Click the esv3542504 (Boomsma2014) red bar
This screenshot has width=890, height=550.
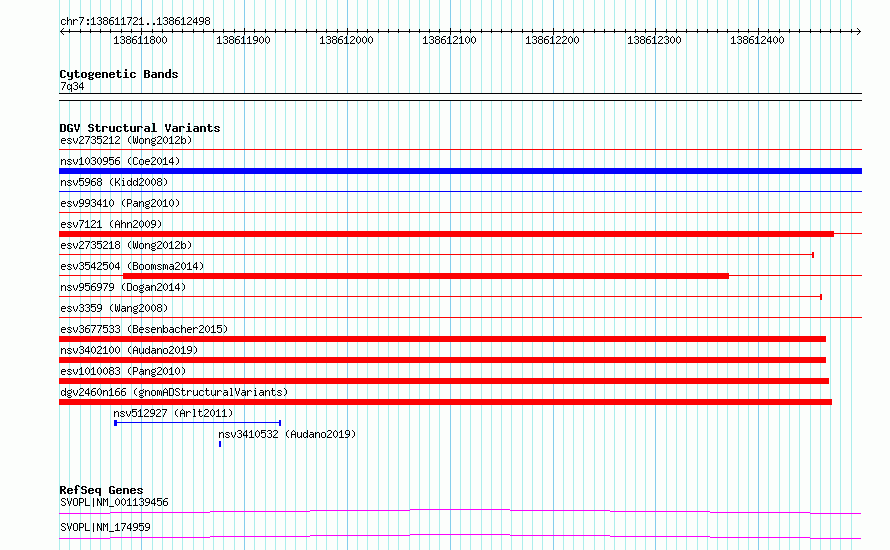coord(426,276)
